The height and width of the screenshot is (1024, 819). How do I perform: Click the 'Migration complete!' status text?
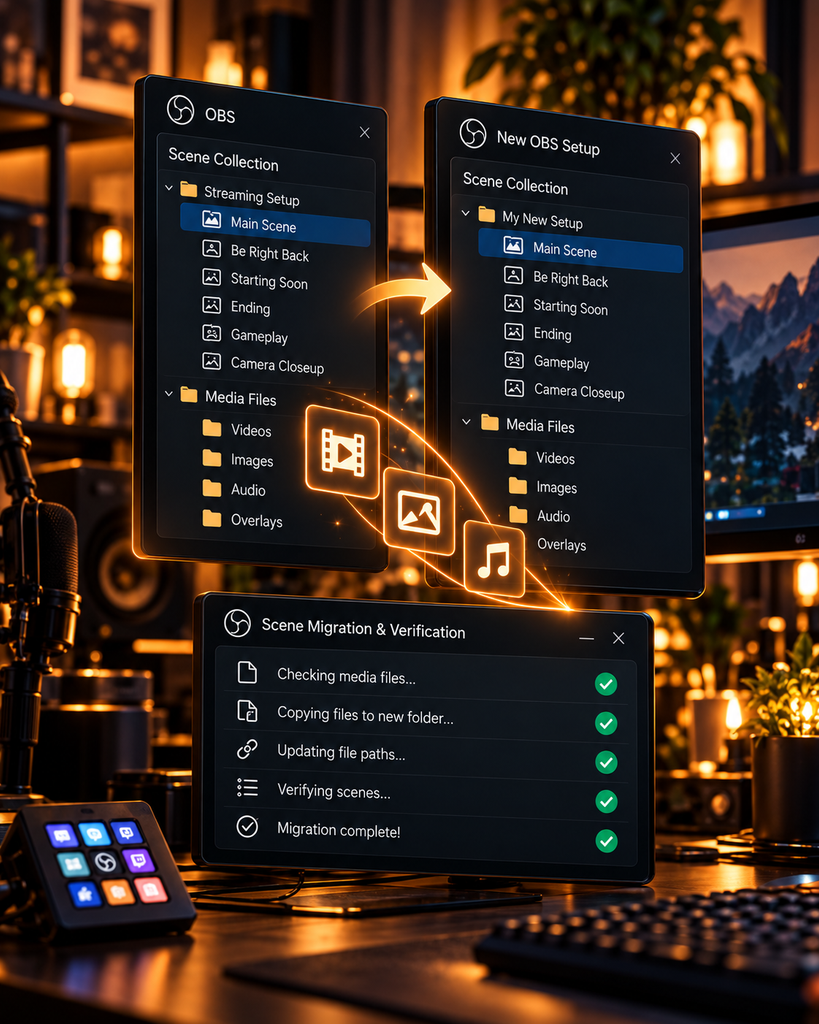[x=338, y=831]
